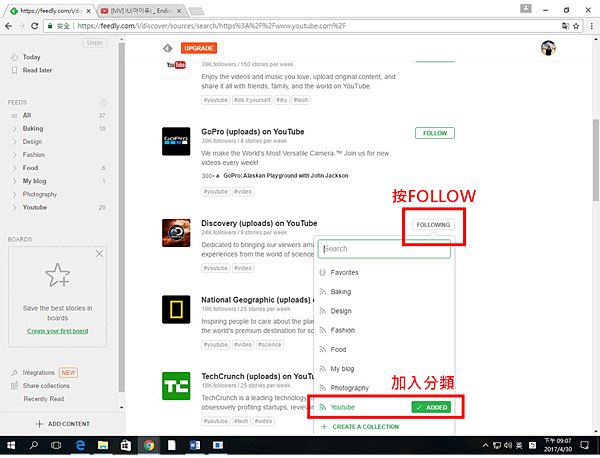Open the Discovery channel thumbnail
This screenshot has width=600, height=458.
[x=176, y=233]
